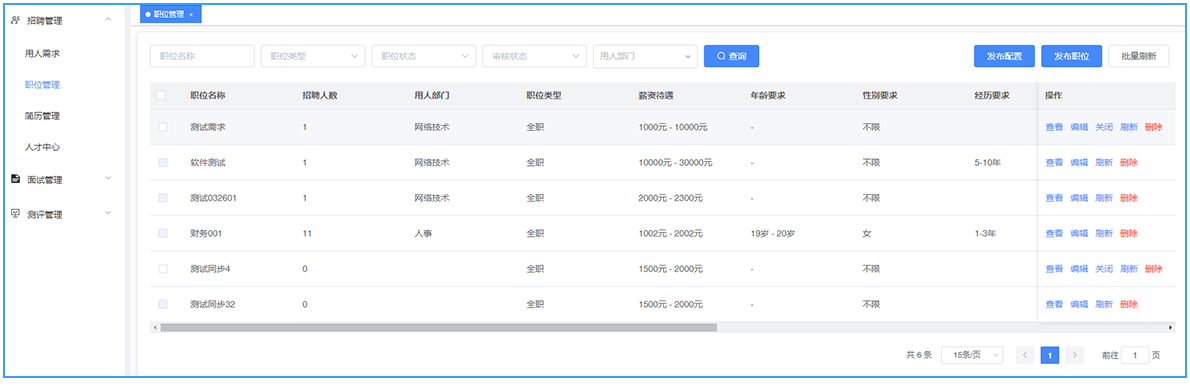This screenshot has width=1190, height=389.
Task: Click the 招聘管理 people icon in sidebar
Action: coord(15,20)
